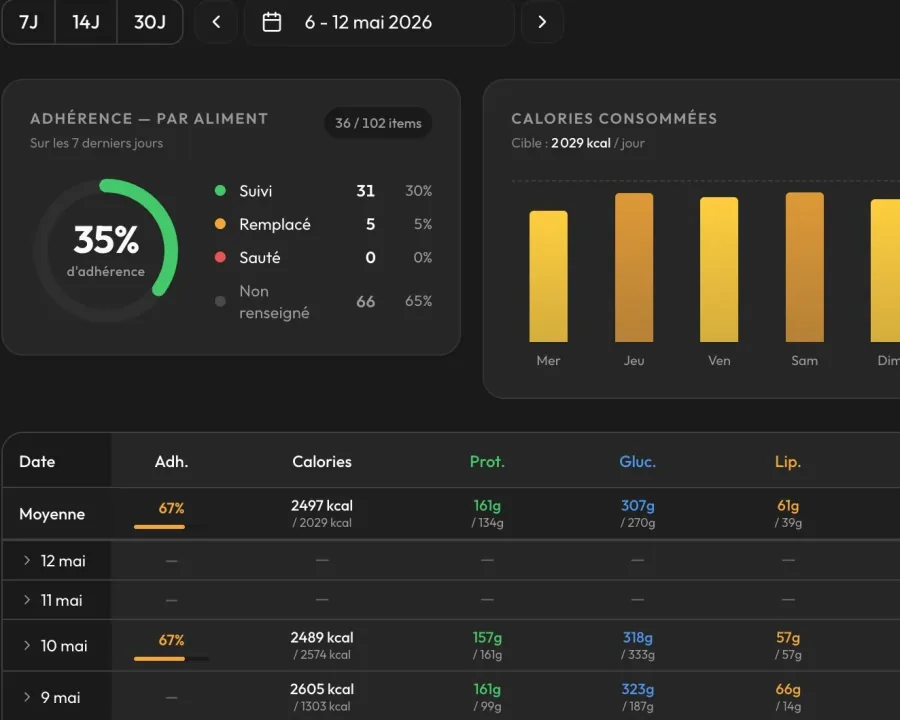The height and width of the screenshot is (720, 900).
Task: Sort by the Calories column header
Action: [x=322, y=462]
